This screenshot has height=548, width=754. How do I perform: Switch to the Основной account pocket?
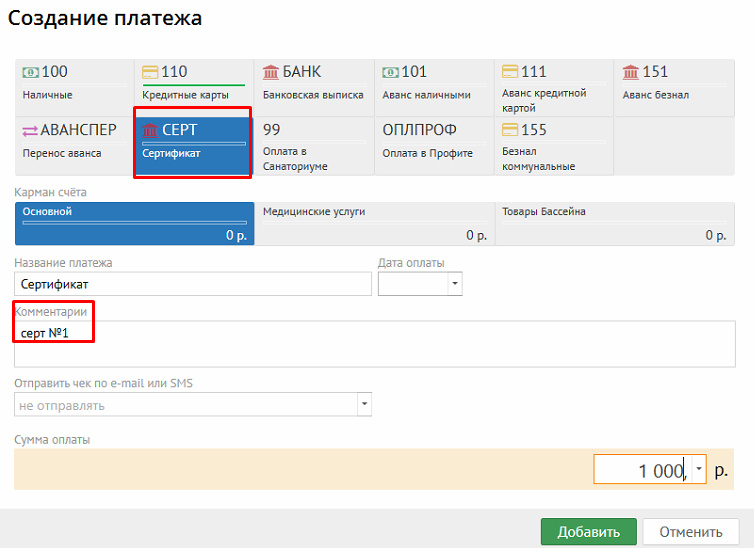click(134, 223)
